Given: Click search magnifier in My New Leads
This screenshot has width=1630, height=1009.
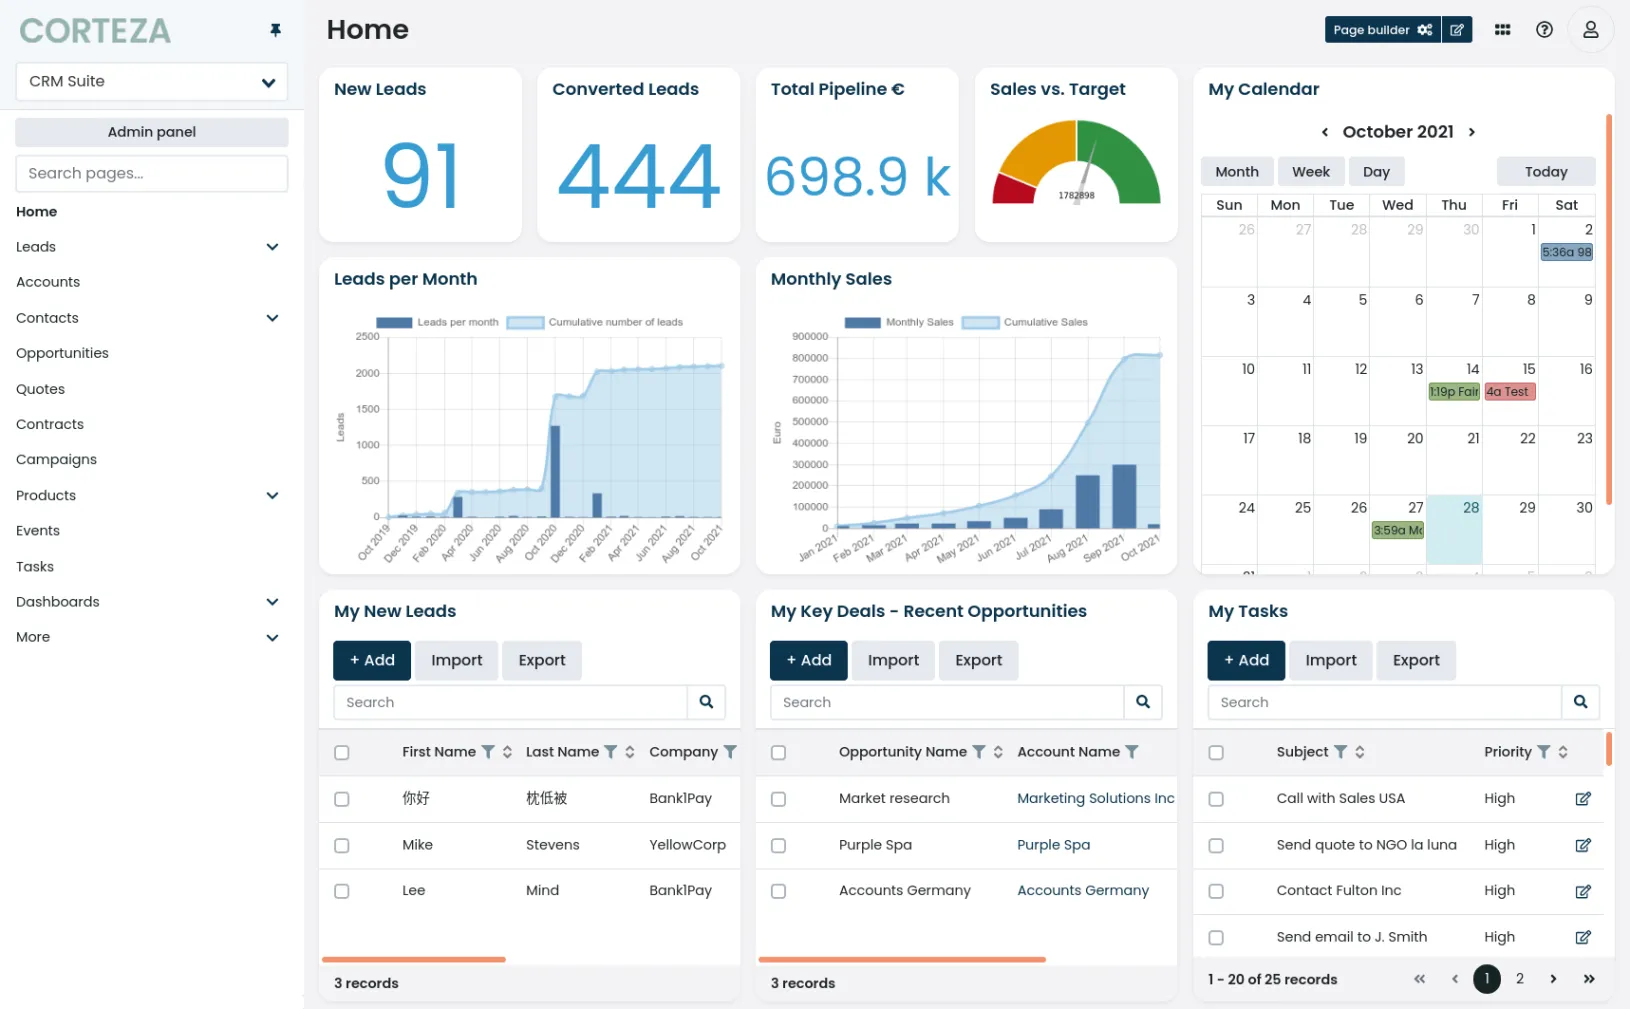Looking at the screenshot, I should pos(706,702).
